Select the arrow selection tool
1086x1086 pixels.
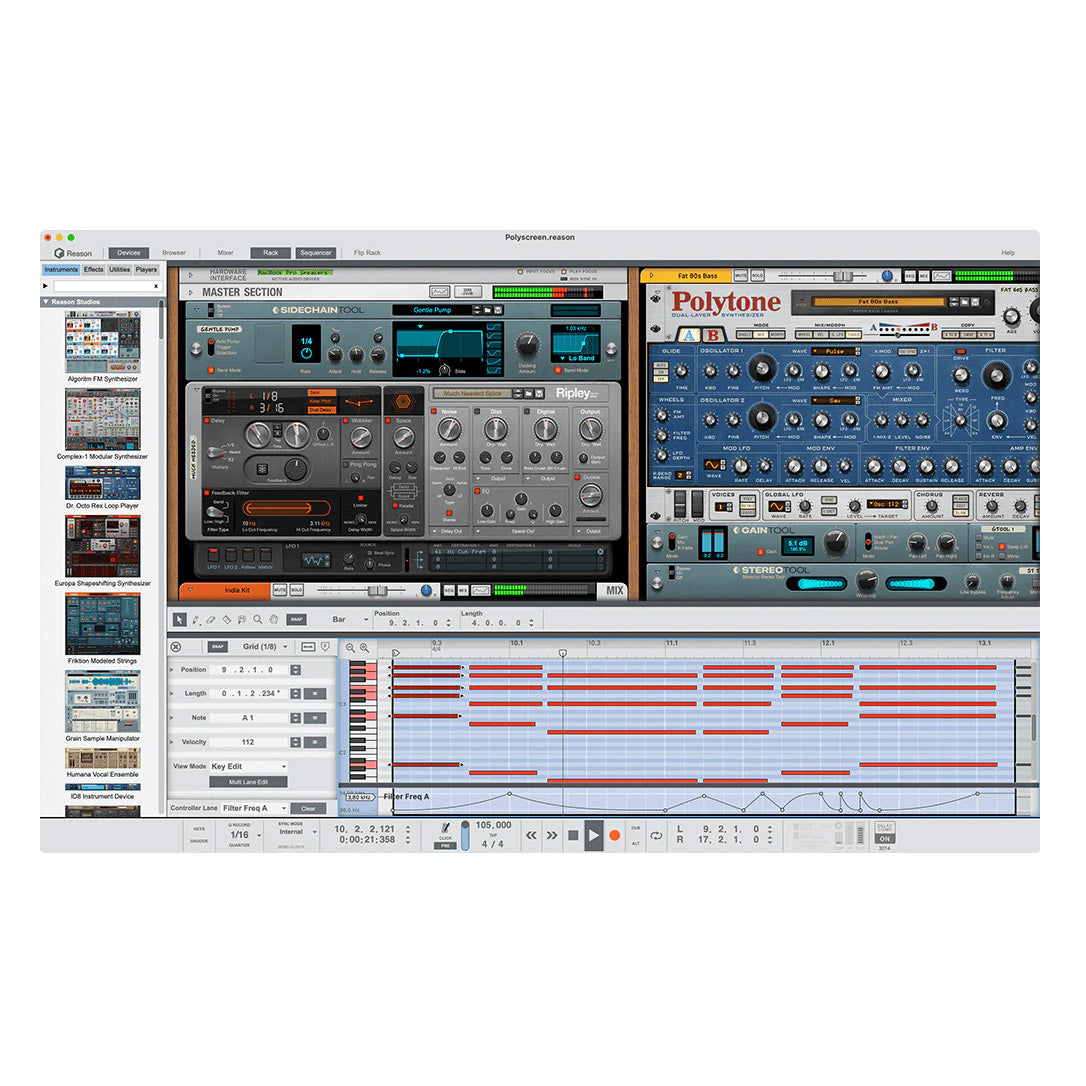pos(179,620)
